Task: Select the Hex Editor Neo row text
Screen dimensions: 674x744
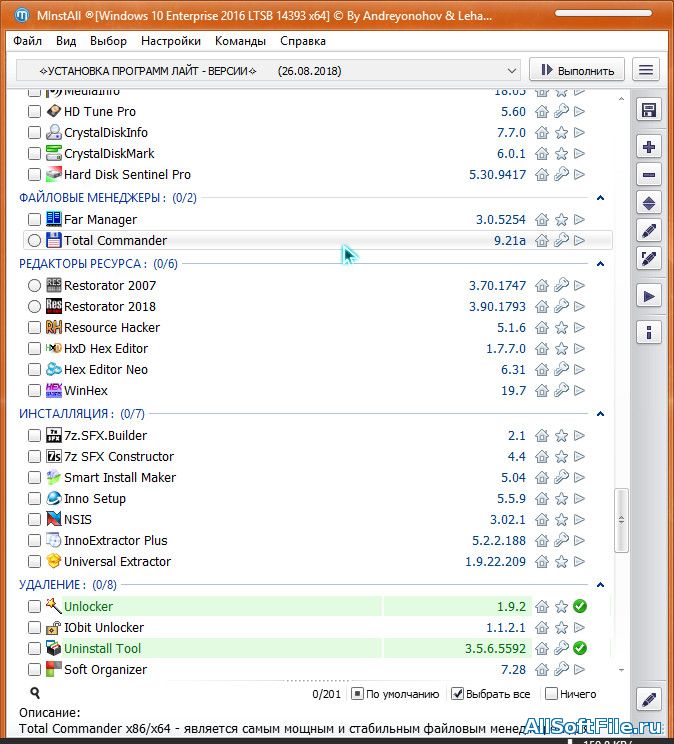Action: (106, 370)
